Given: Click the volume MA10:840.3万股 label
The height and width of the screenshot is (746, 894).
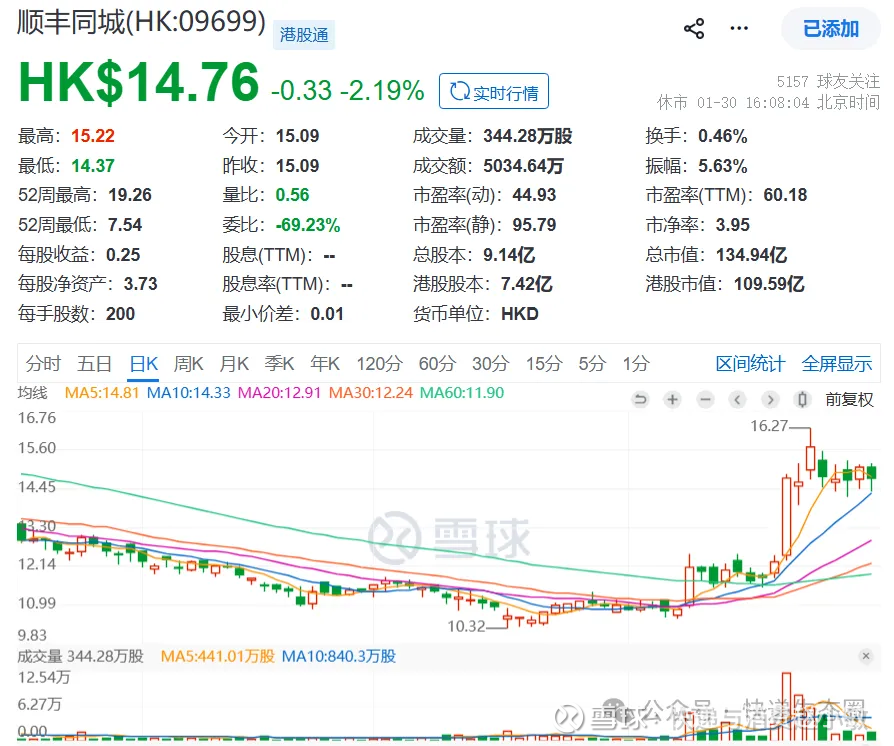Looking at the screenshot, I should 339,656.
